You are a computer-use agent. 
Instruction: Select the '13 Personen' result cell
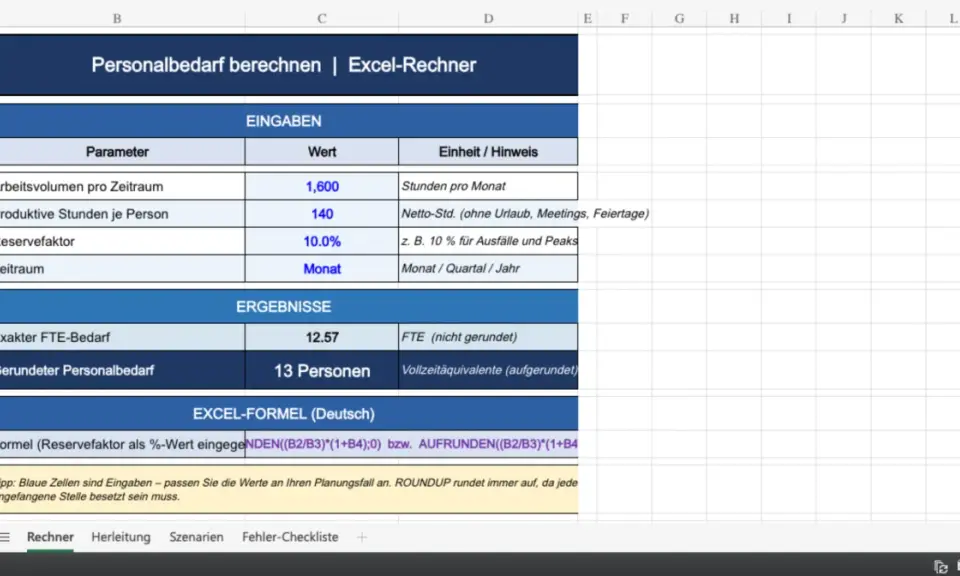tap(322, 370)
